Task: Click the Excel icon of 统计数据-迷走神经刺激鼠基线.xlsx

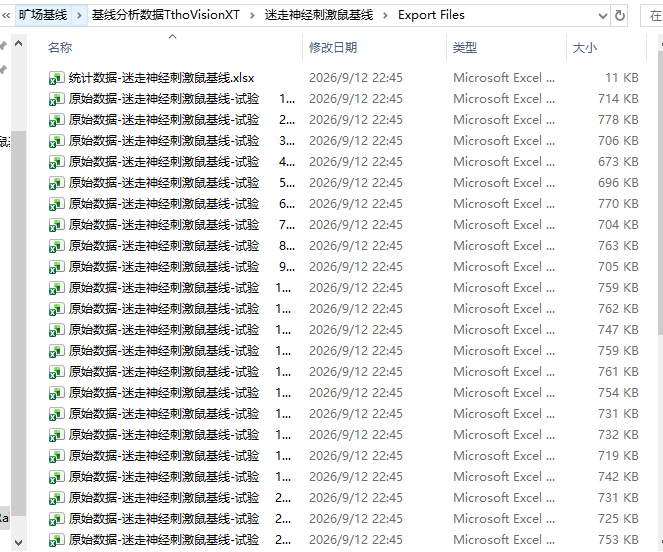Action: point(56,78)
